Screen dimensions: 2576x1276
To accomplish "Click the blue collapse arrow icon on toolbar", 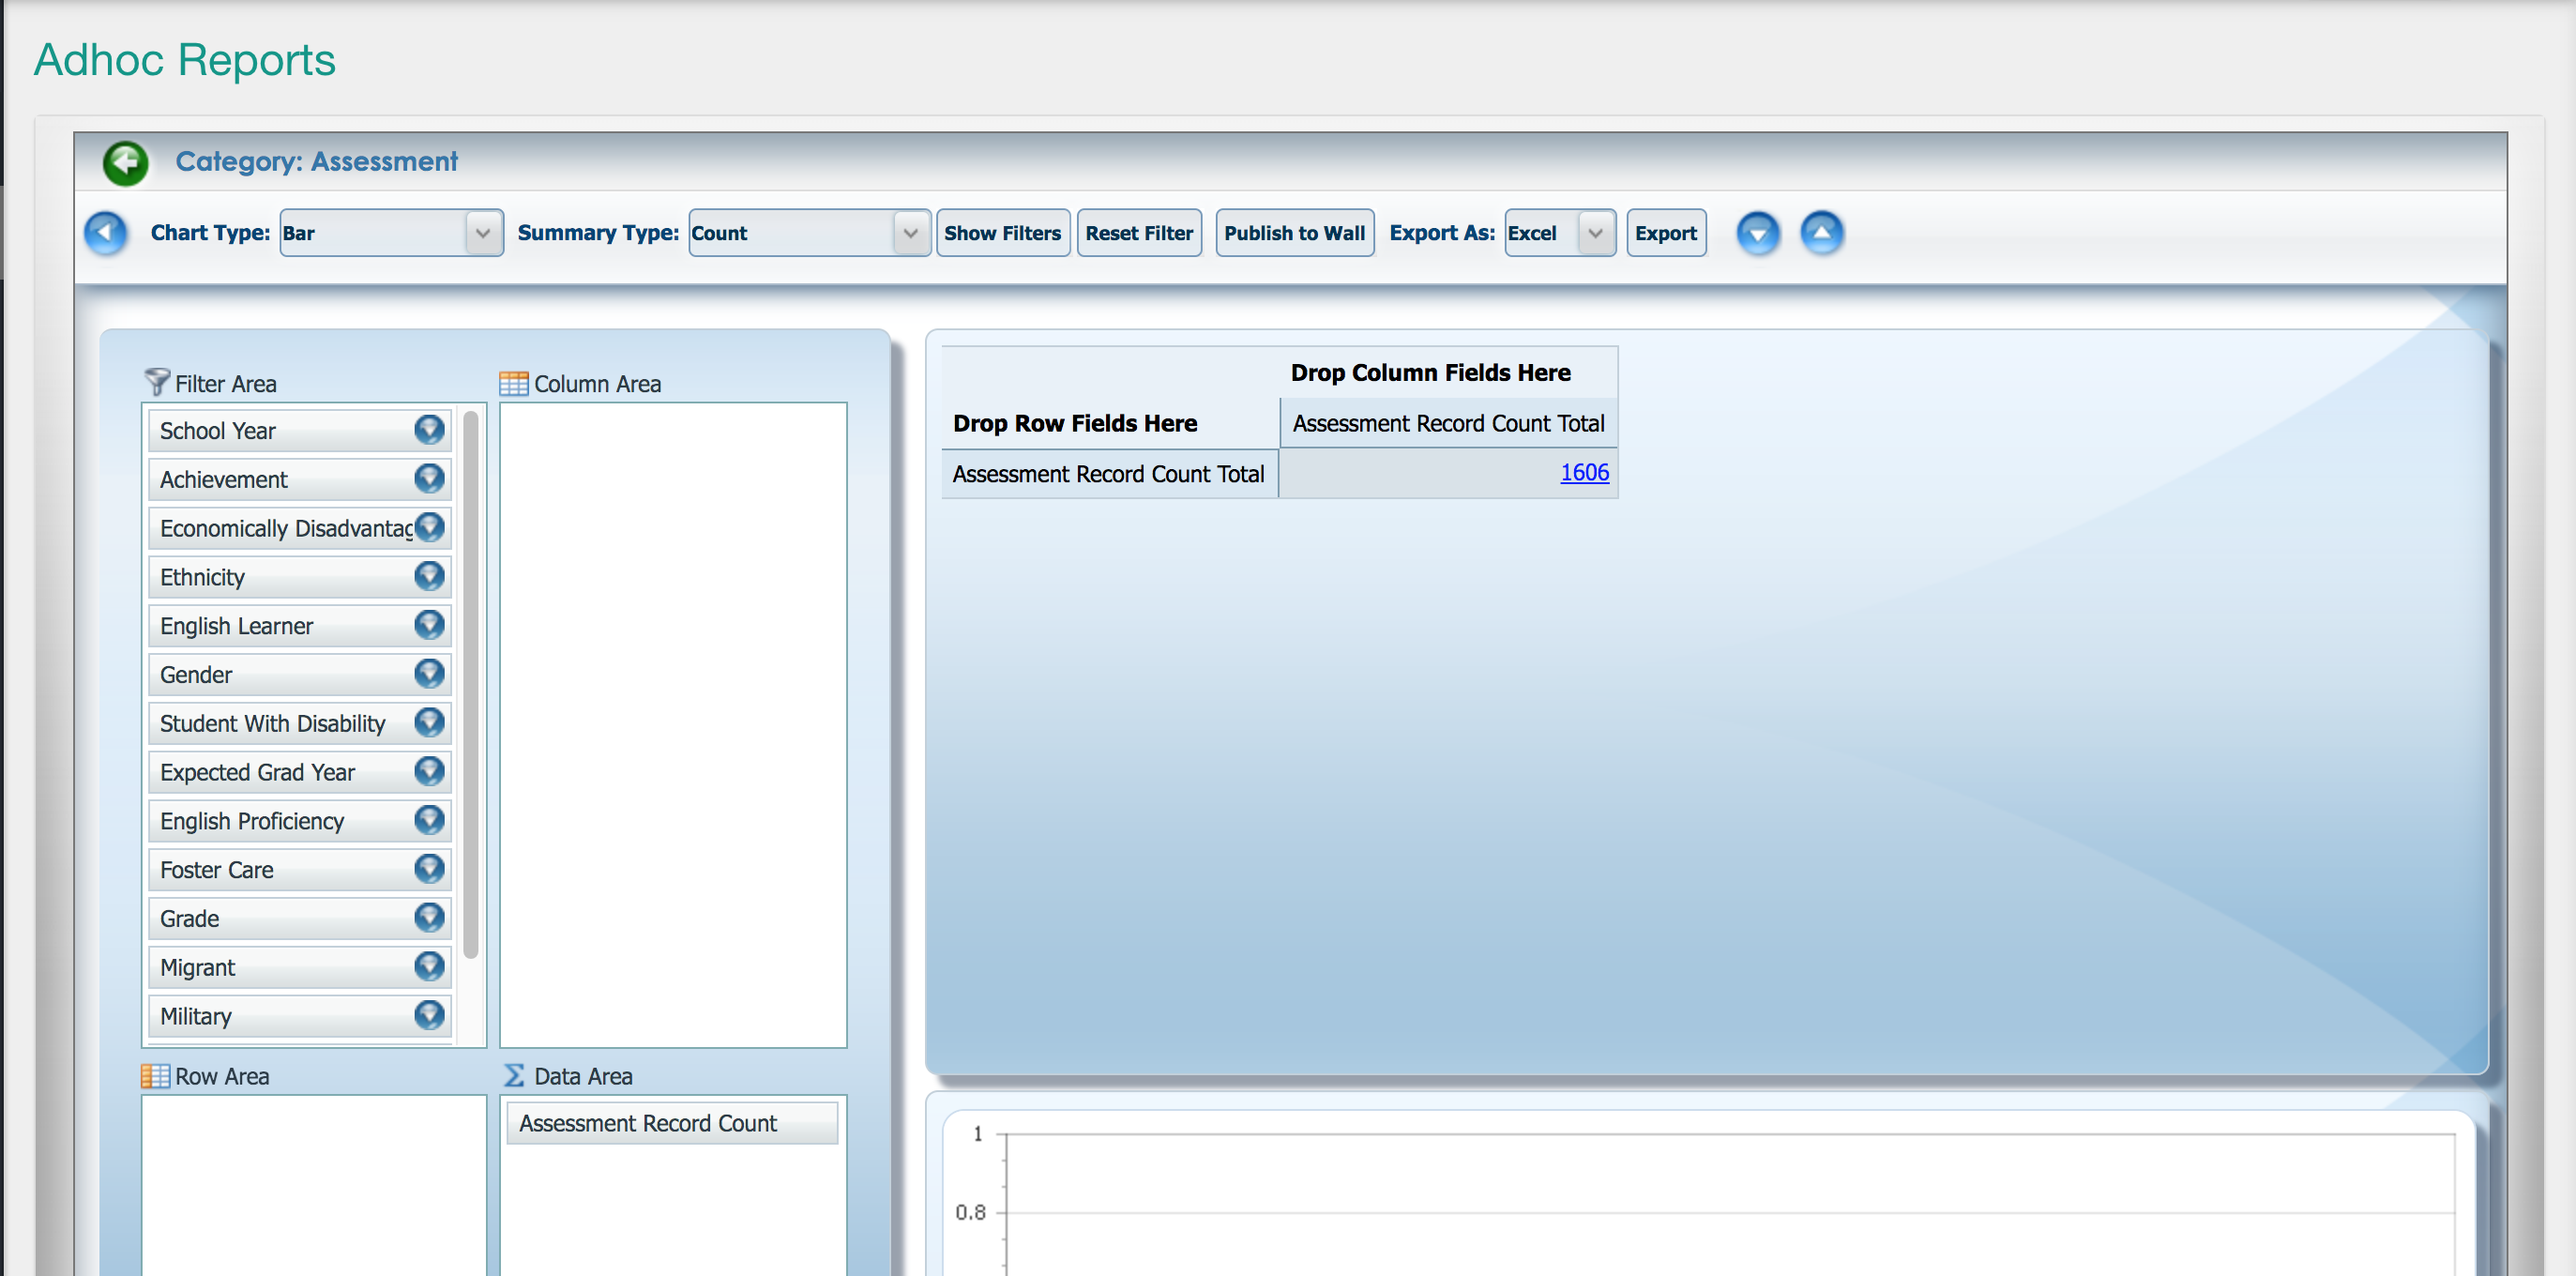I will tap(1759, 233).
